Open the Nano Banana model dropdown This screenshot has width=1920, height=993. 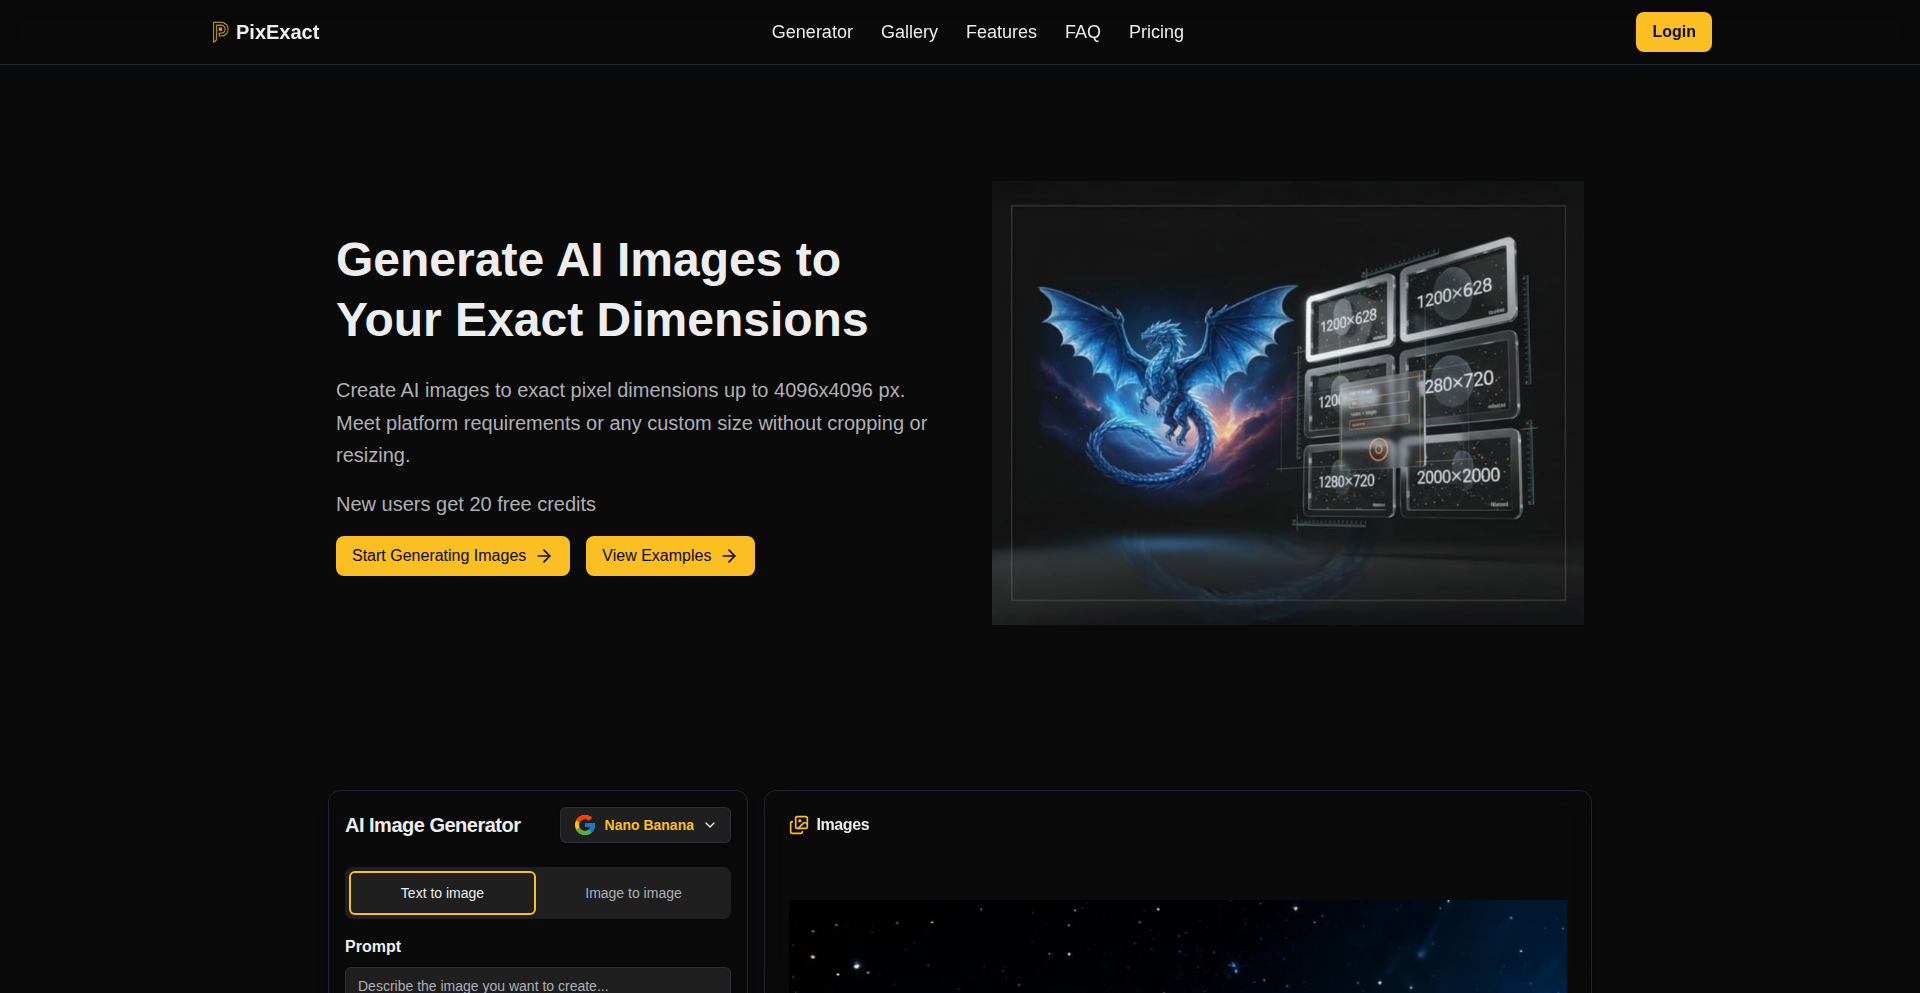point(645,825)
